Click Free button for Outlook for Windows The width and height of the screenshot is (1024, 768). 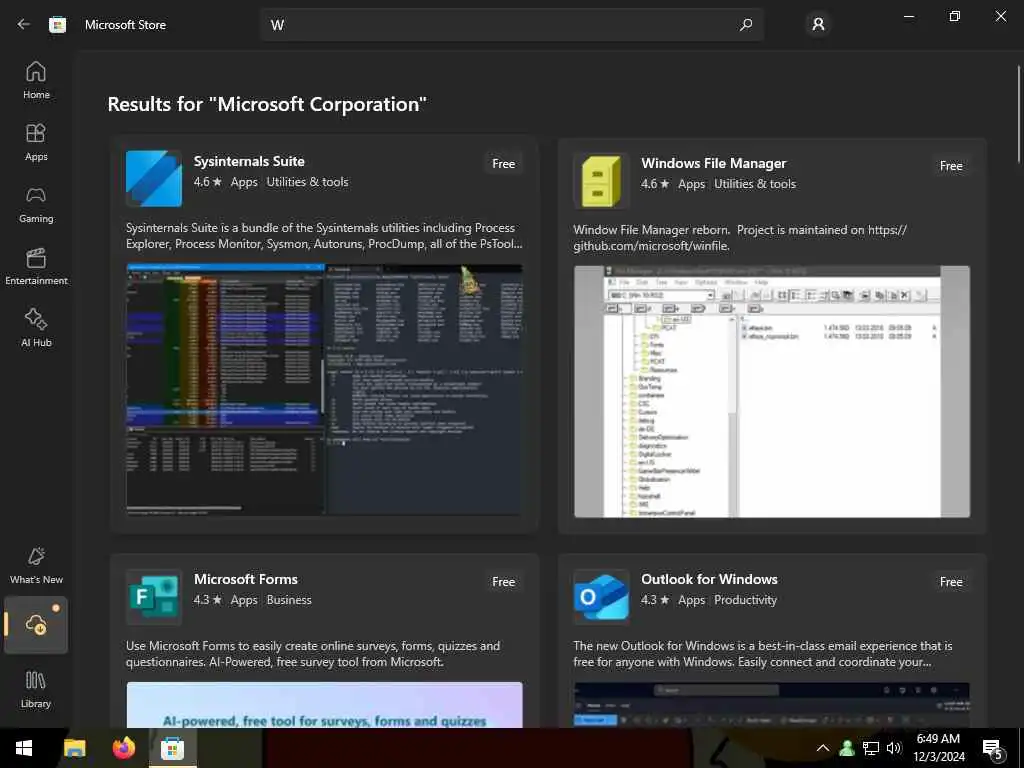[x=951, y=582]
